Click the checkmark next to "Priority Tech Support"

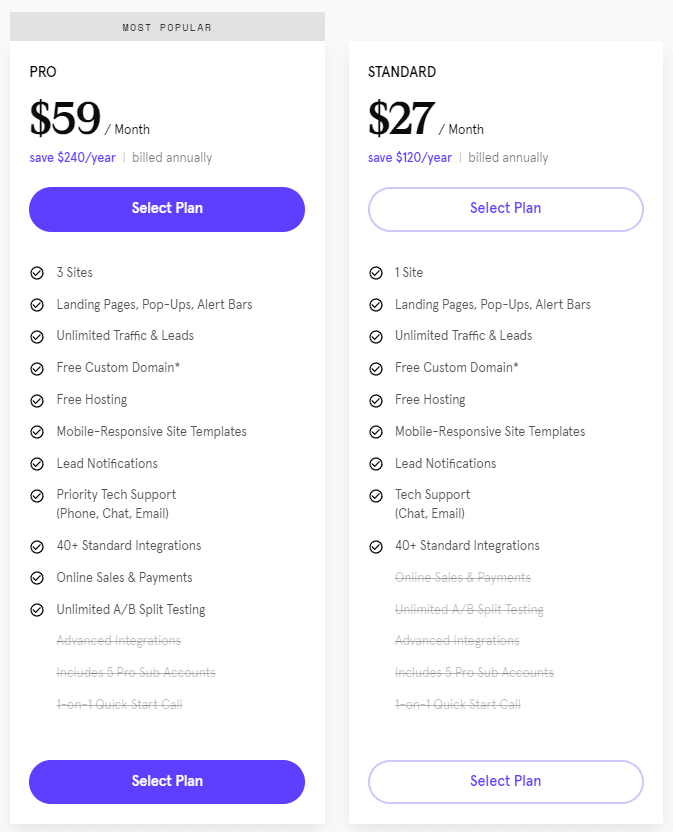[x=37, y=494]
